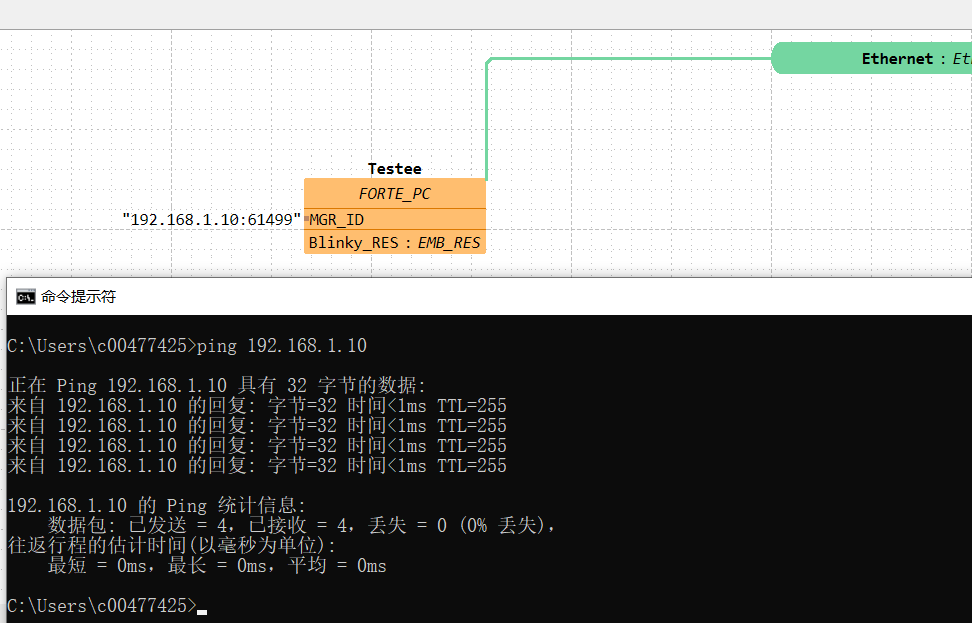The width and height of the screenshot is (972, 623).
Task: Click the "192.168.1.10:61499" MGR_ID value
Action: tap(211, 219)
